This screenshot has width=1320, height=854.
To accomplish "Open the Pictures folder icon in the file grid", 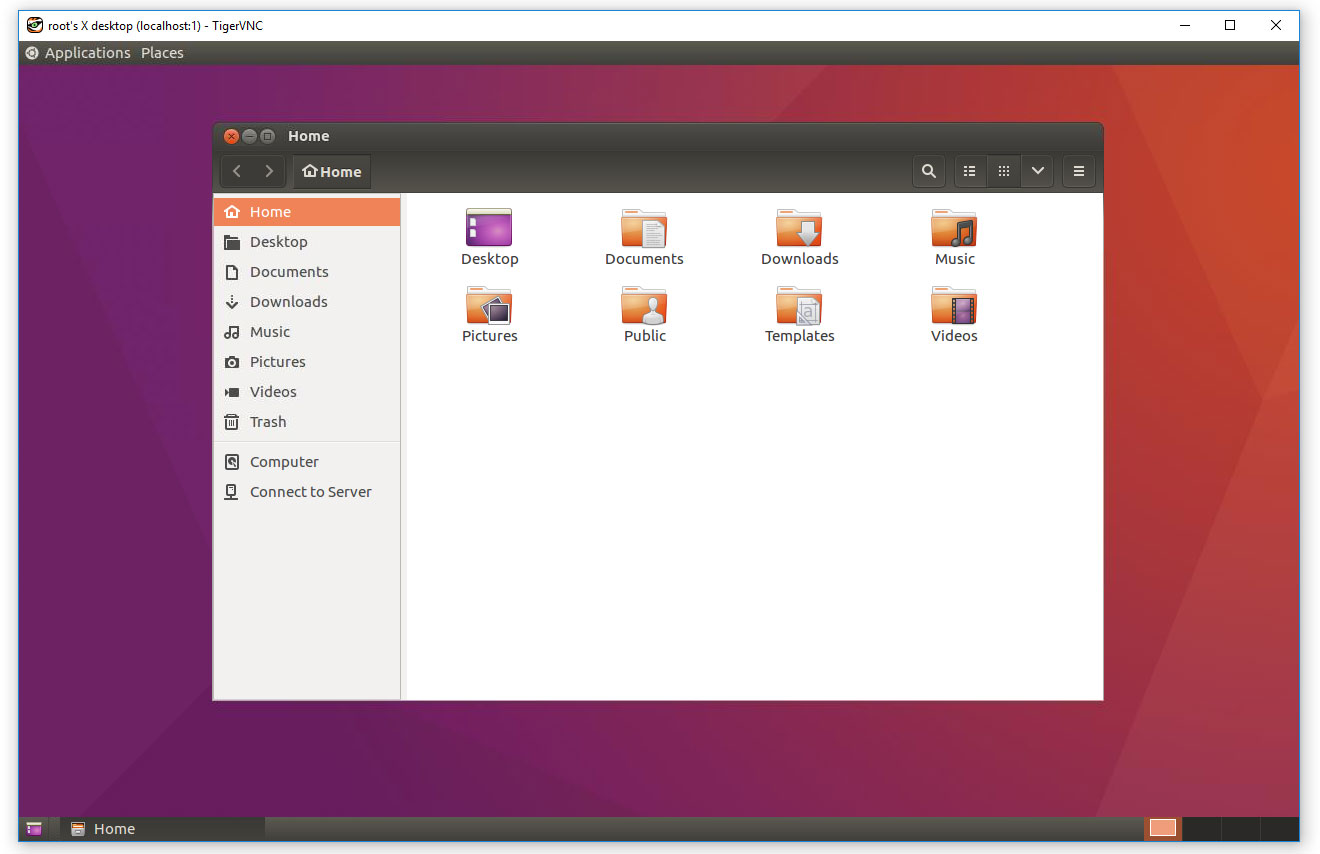I will pos(489,306).
